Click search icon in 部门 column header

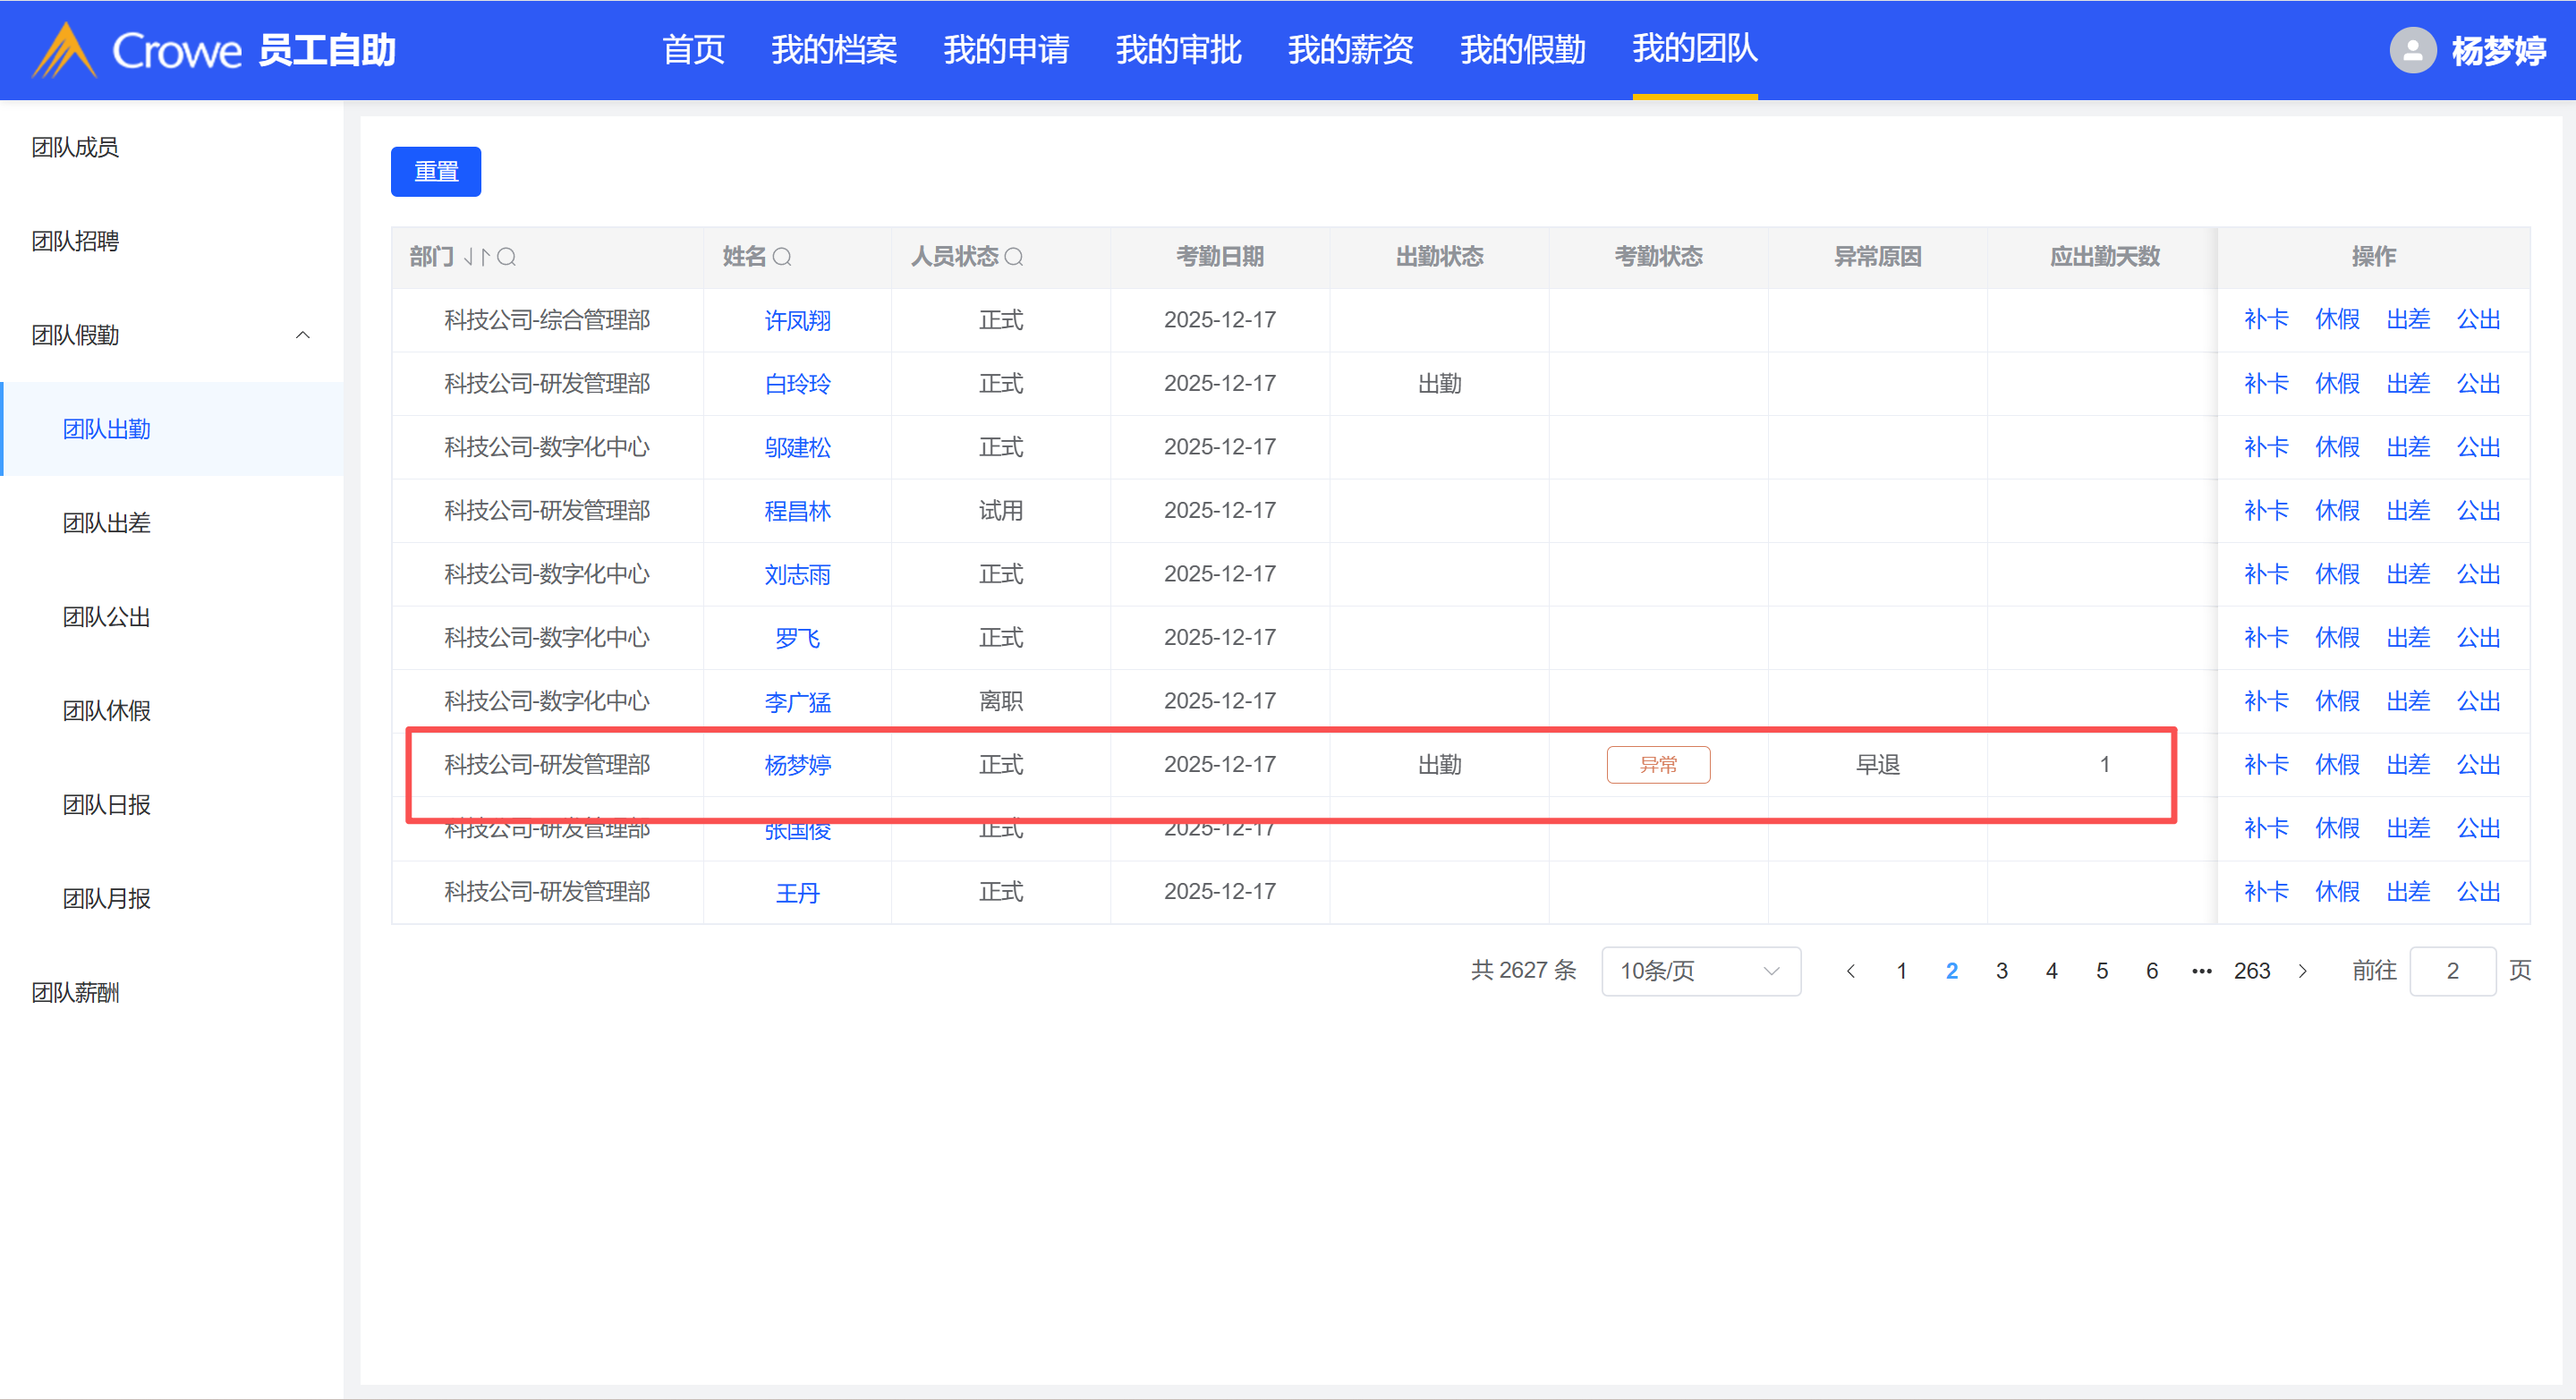(x=507, y=257)
